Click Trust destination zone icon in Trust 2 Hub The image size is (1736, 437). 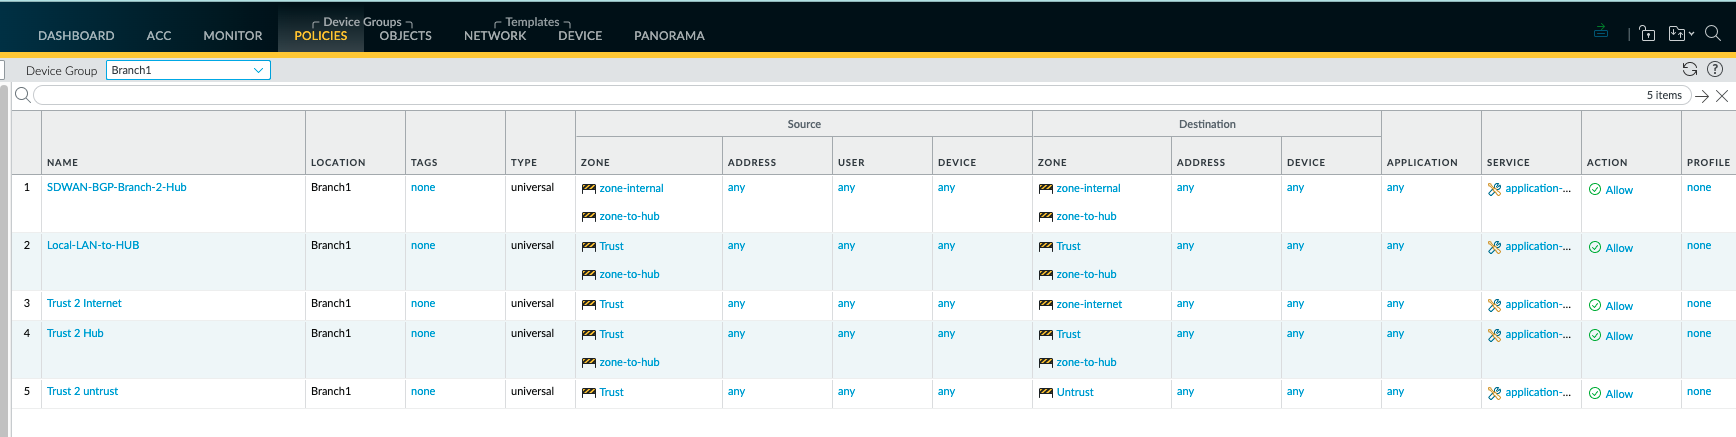tap(1046, 334)
